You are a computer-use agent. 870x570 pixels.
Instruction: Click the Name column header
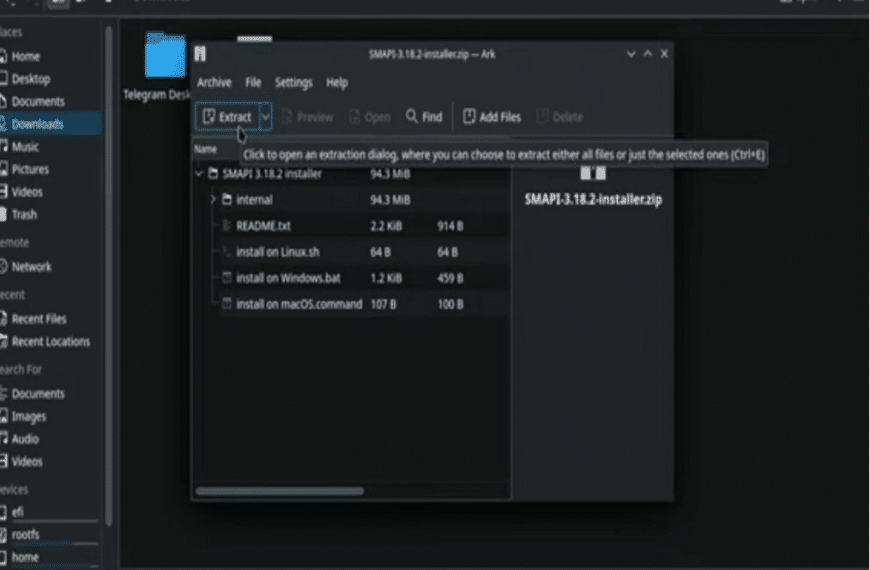206,149
